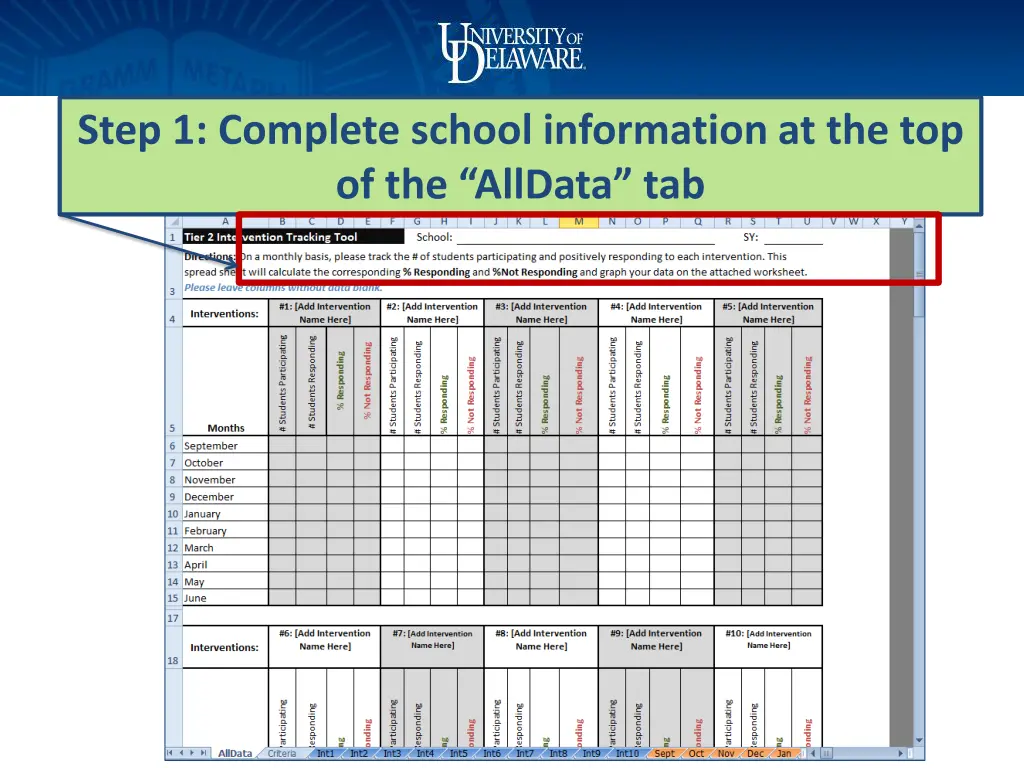
Task: Click the next sheet navigation arrow
Action: click(x=193, y=753)
